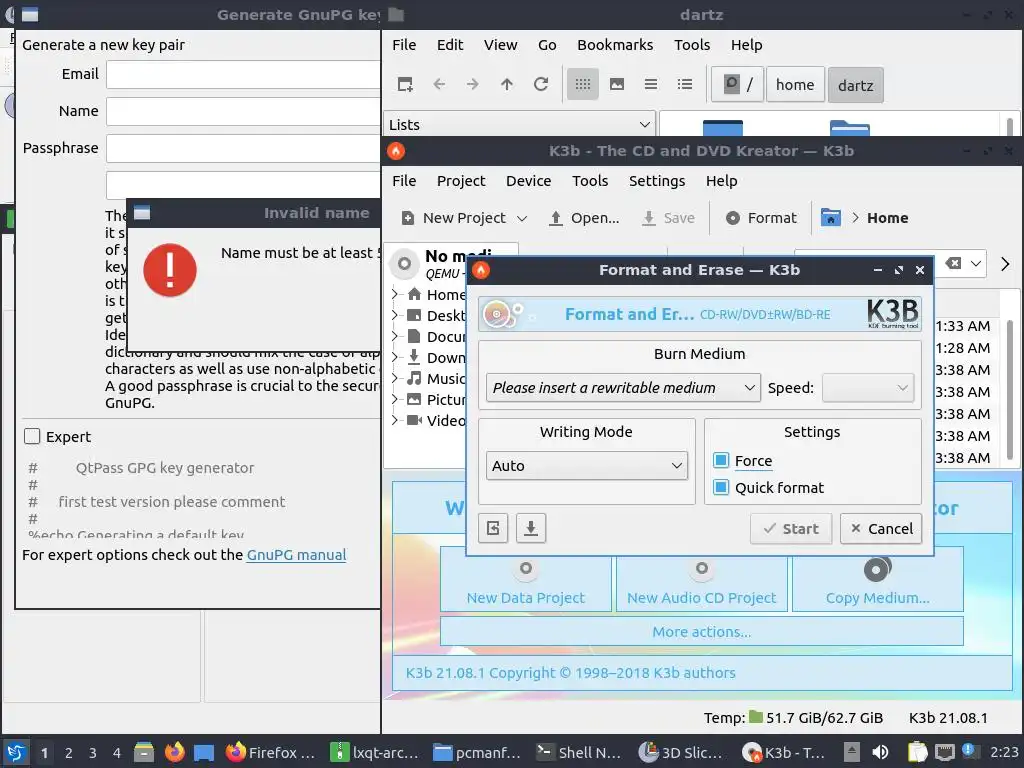The width and height of the screenshot is (1024, 768).
Task: Open the Bookmarks menu in file manager
Action: (x=615, y=44)
